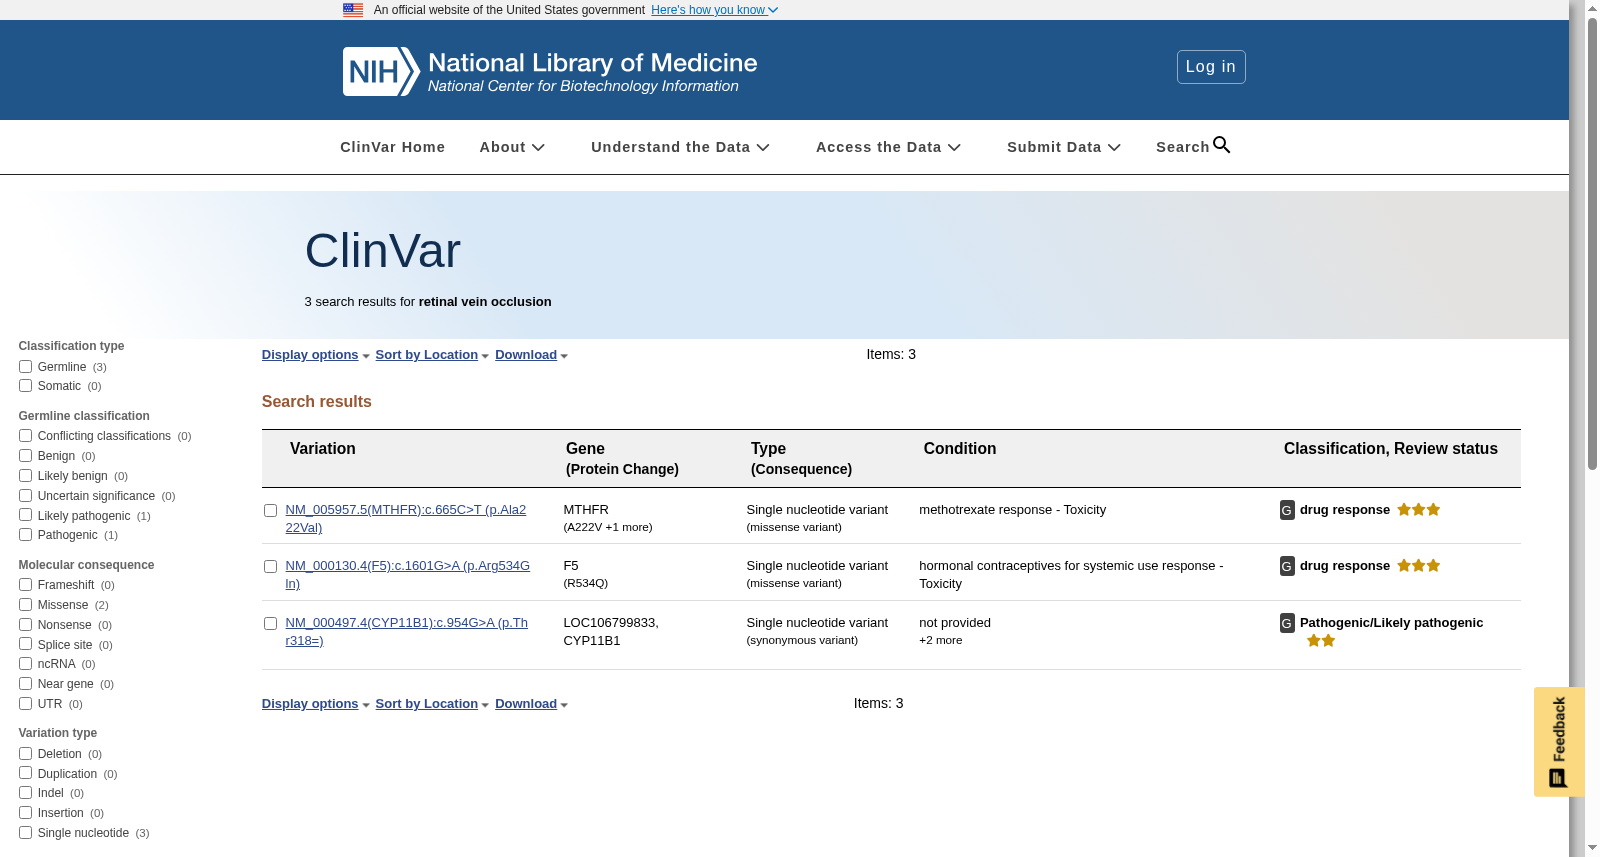This screenshot has height=857, width=1600.
Task: Expand the top Display options dropdown
Action: (316, 355)
